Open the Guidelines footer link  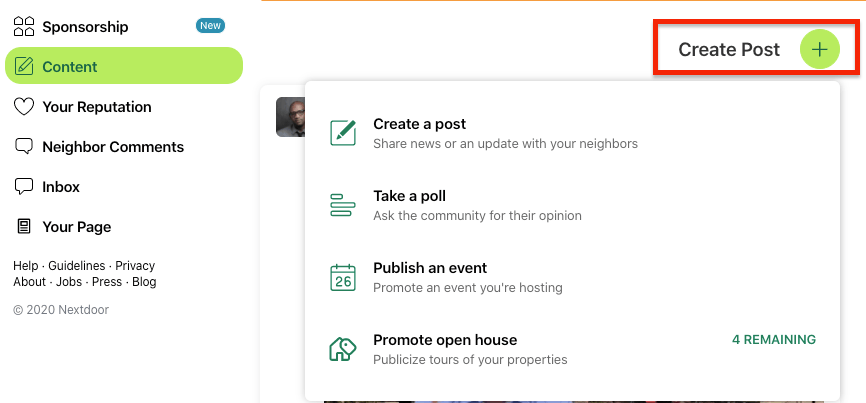point(76,266)
